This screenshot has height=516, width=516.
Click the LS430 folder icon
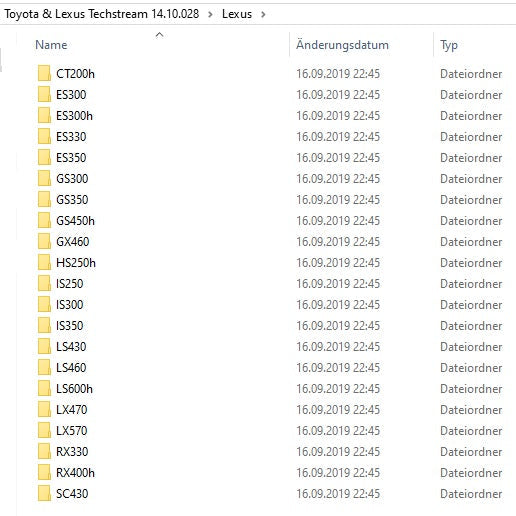44,346
